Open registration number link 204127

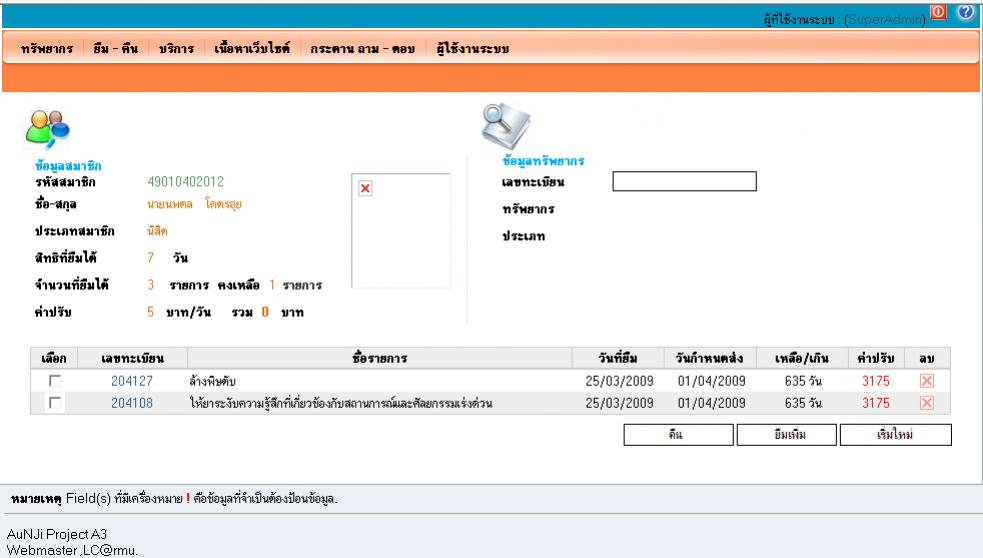coord(132,381)
